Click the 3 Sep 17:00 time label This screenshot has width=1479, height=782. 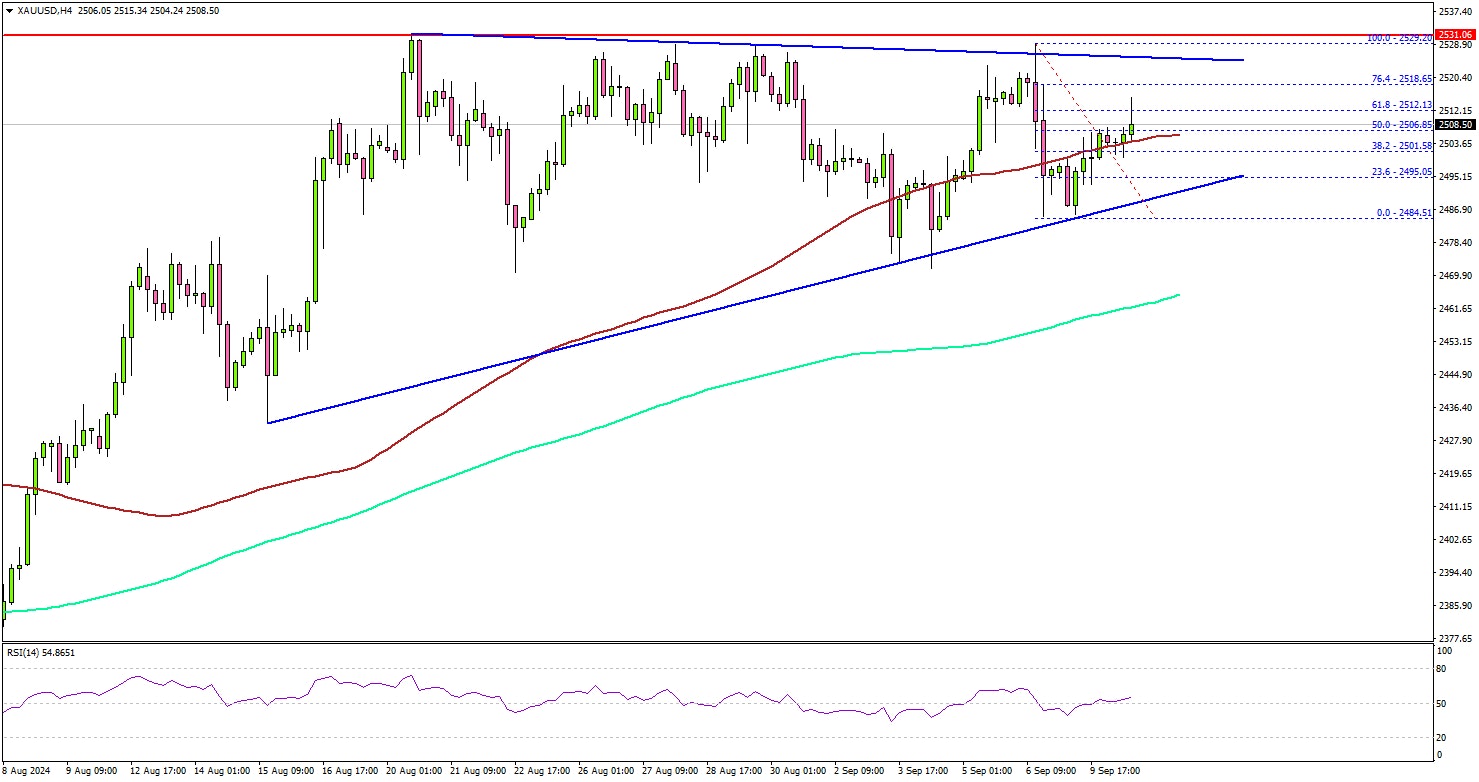point(923,771)
